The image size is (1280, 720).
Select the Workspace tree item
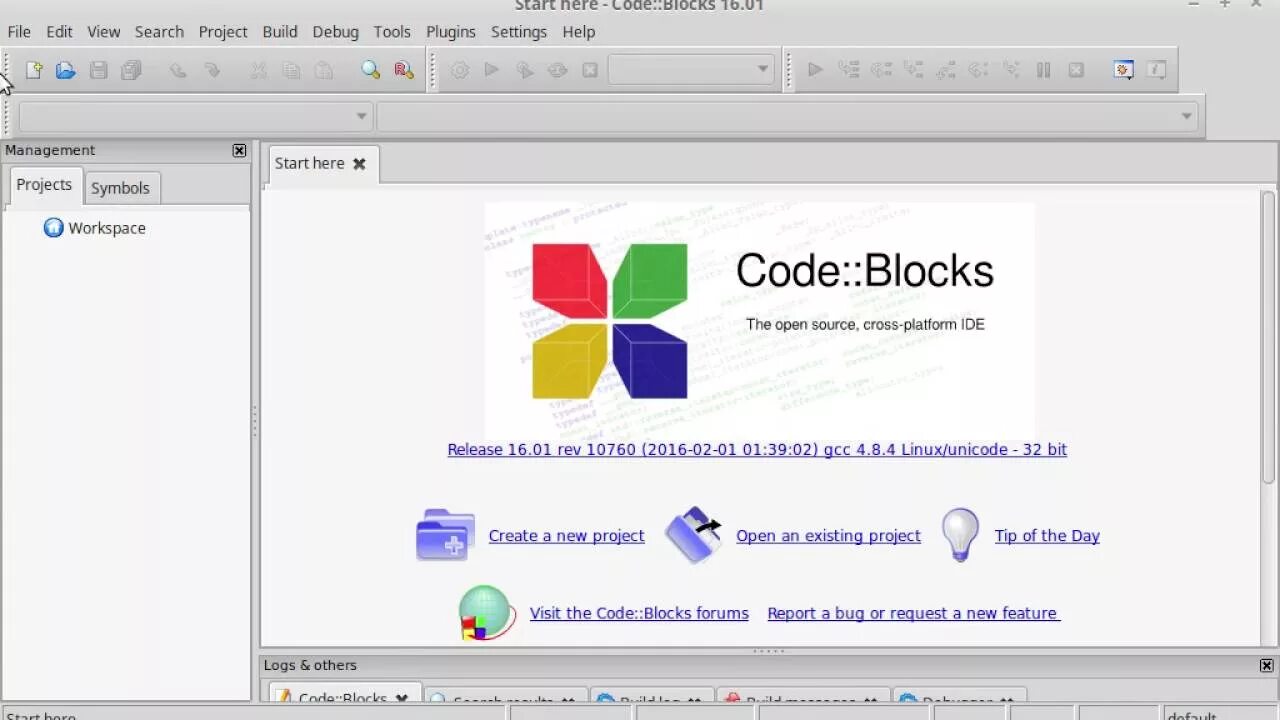(x=96, y=228)
